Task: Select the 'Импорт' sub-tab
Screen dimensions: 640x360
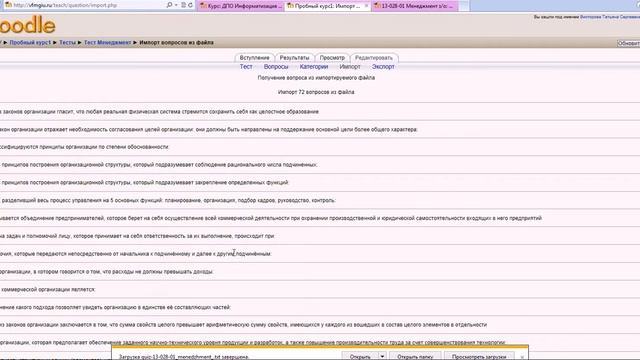Action: 350,67
